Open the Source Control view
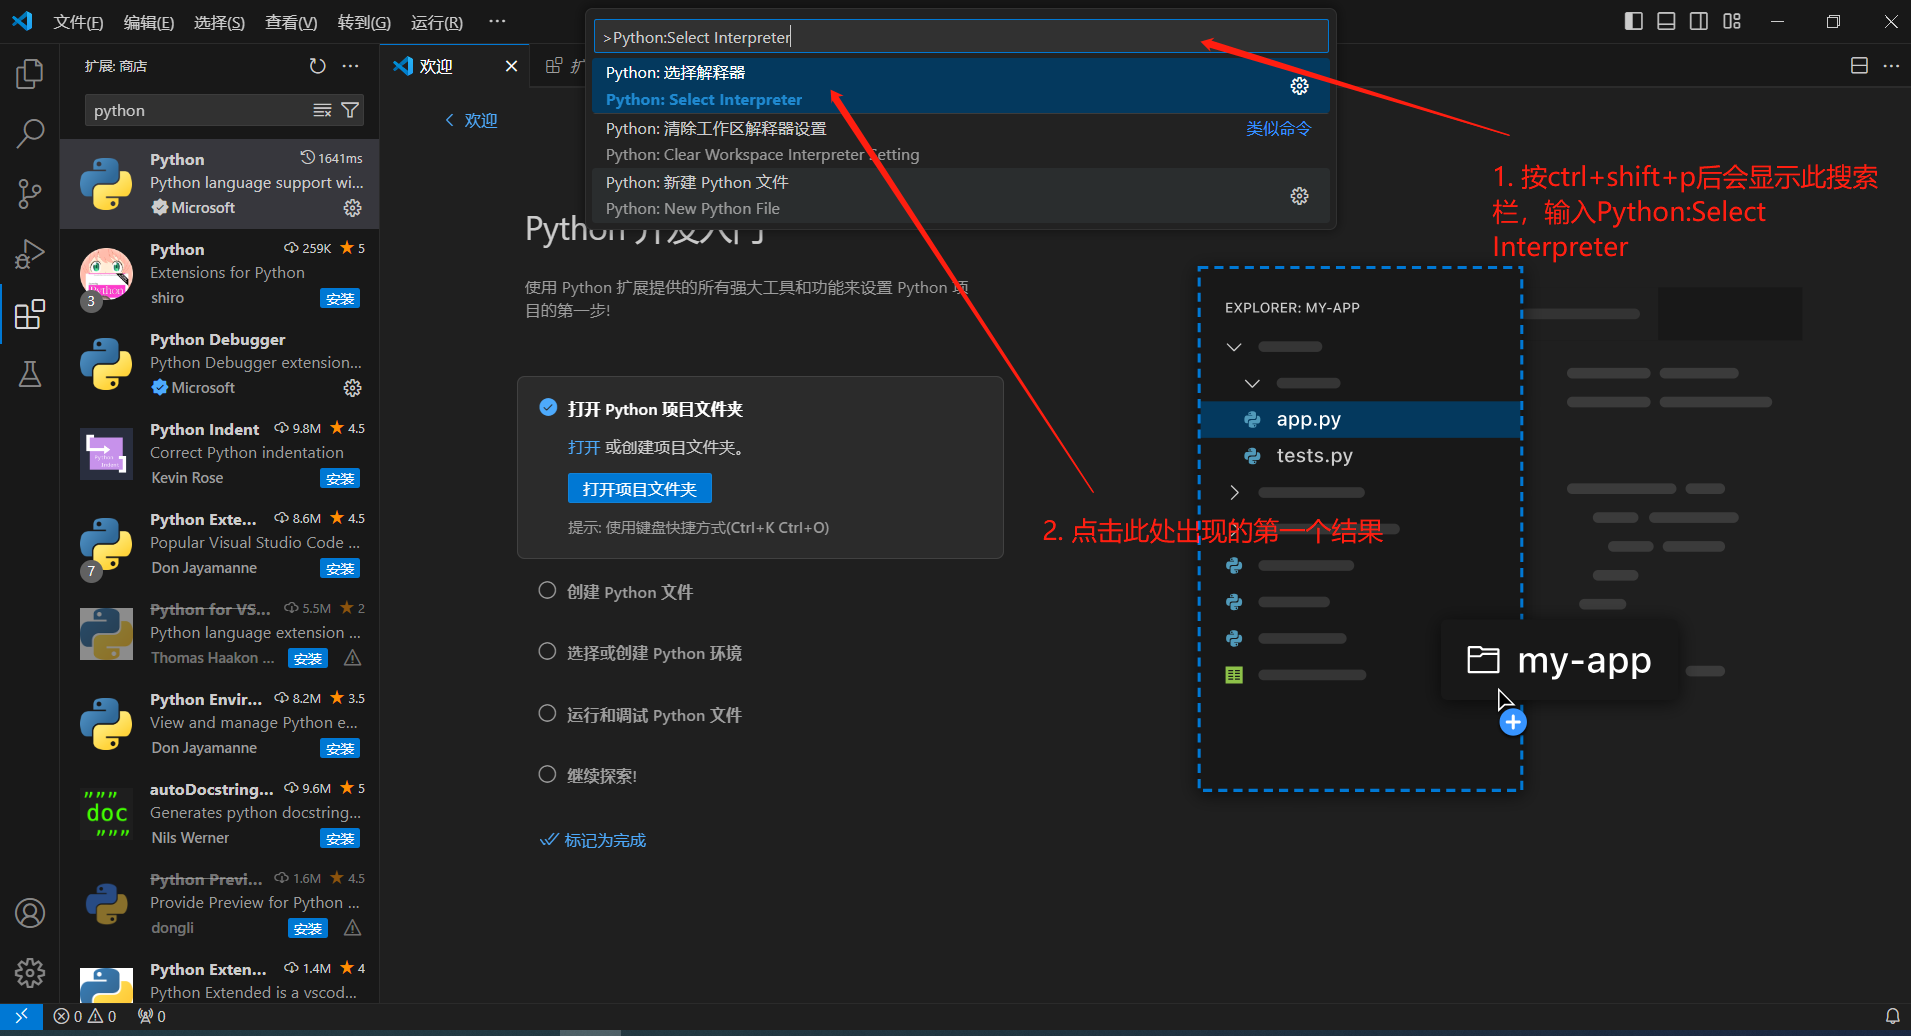This screenshot has height=1036, width=1911. pos(30,193)
